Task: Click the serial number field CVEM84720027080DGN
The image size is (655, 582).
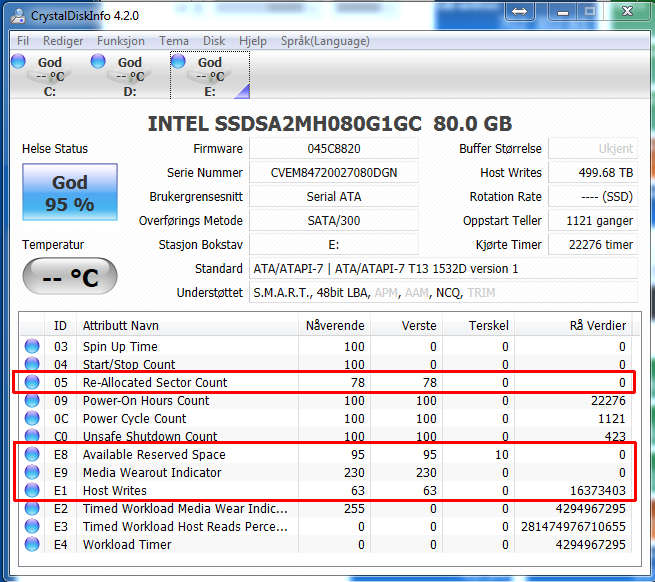Action: 334,173
